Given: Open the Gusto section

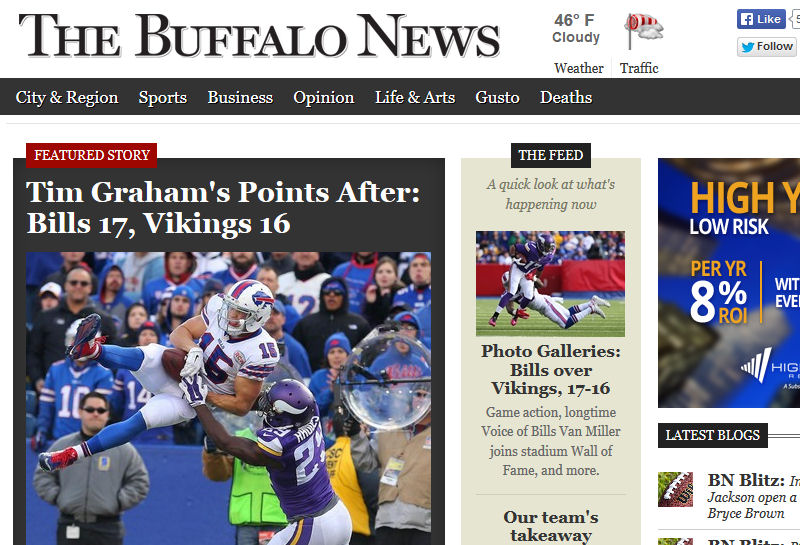Looking at the screenshot, I should point(497,97).
